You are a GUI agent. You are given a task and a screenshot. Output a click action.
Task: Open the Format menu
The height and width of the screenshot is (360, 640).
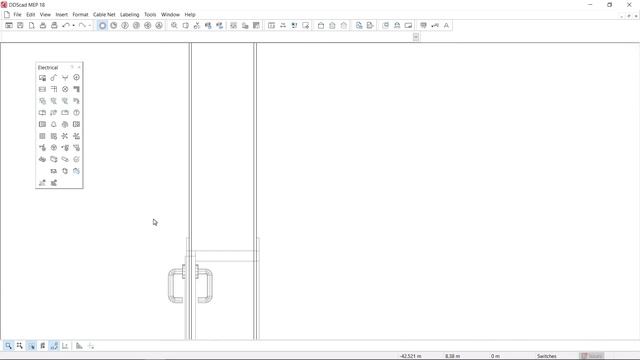tap(80, 15)
